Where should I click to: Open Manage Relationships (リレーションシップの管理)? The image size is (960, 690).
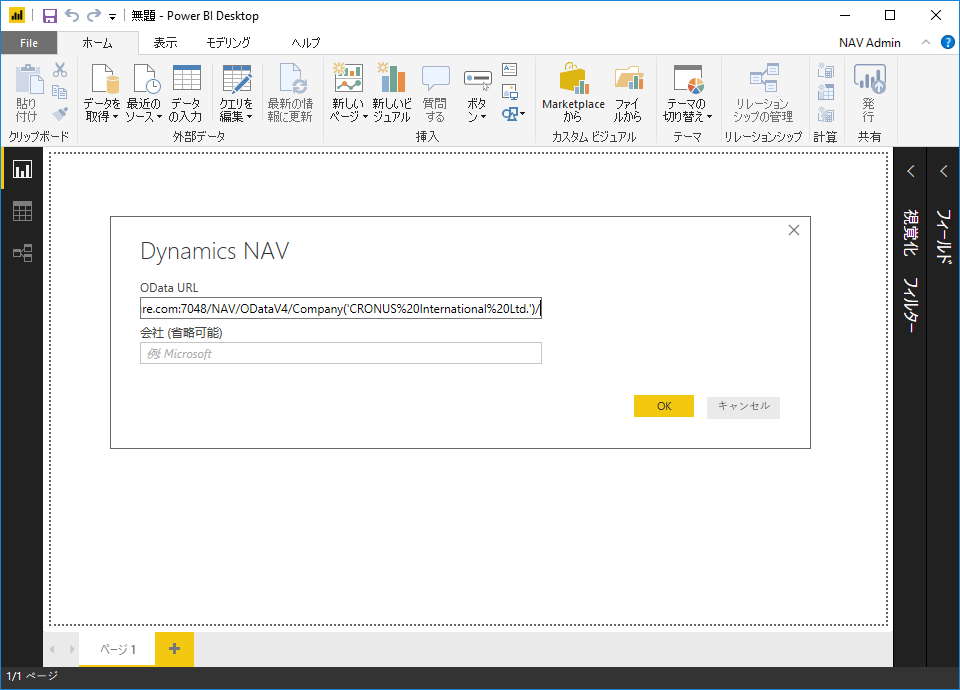point(763,93)
